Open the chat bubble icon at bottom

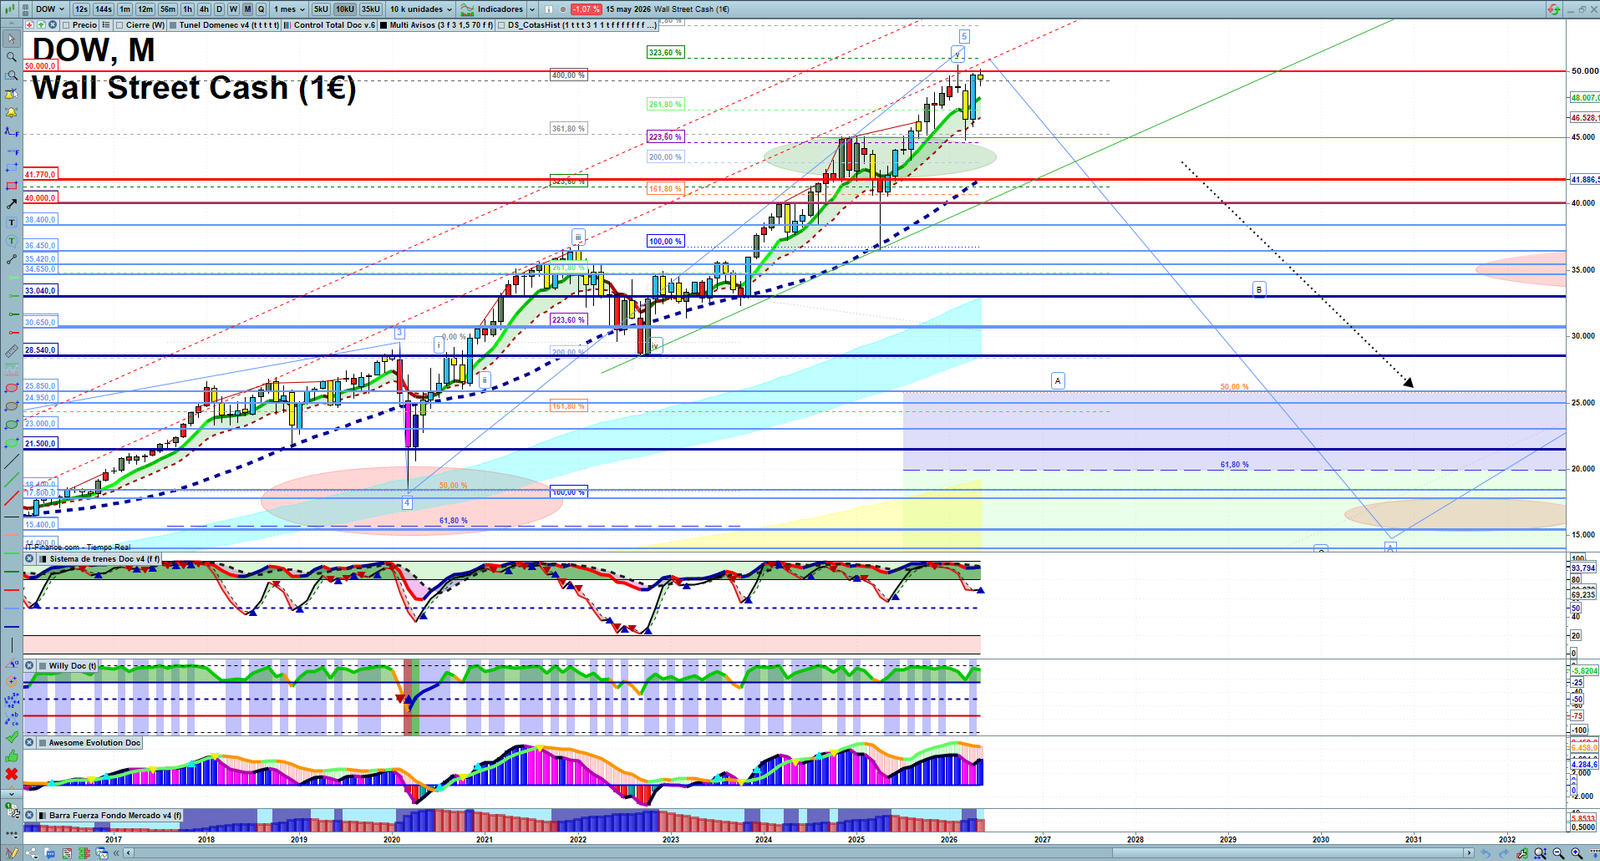[49, 853]
